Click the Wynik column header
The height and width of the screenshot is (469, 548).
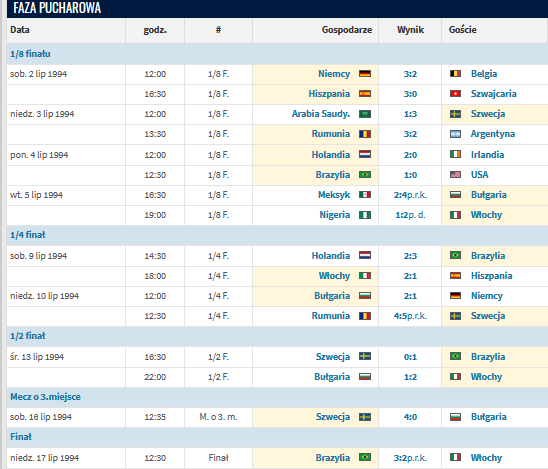click(410, 30)
